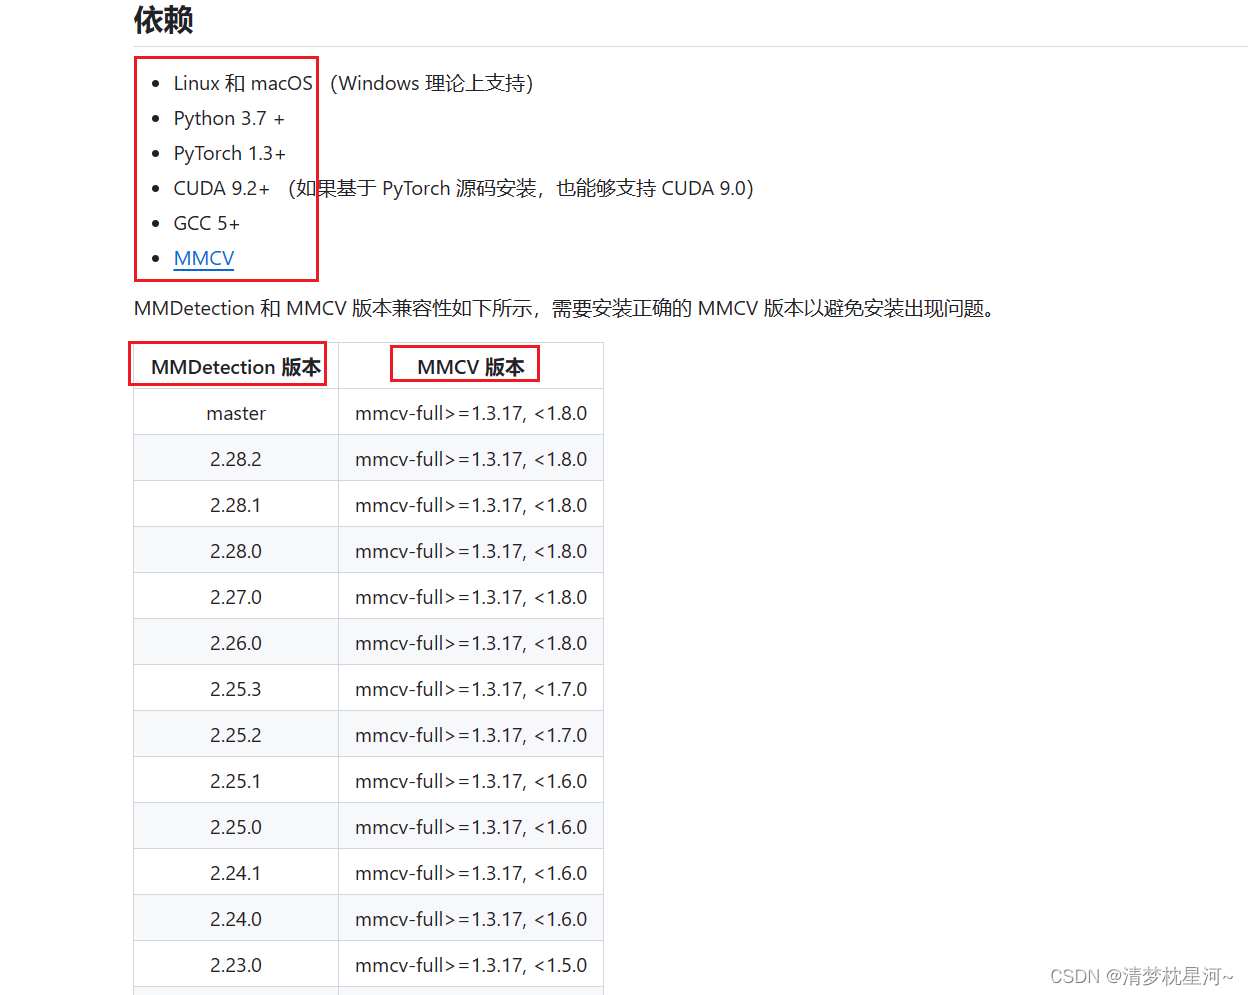Click the MMDetection 和 MMCV 版本兼容性 sentence

(566, 308)
